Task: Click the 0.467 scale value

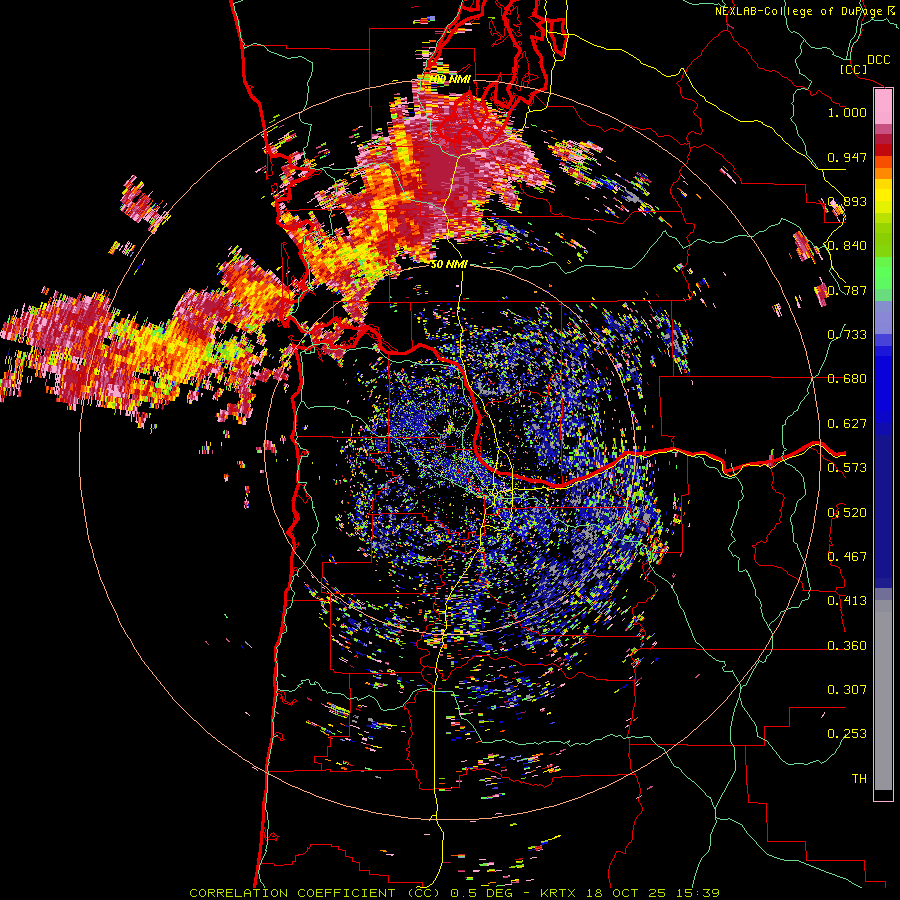Action: [847, 557]
